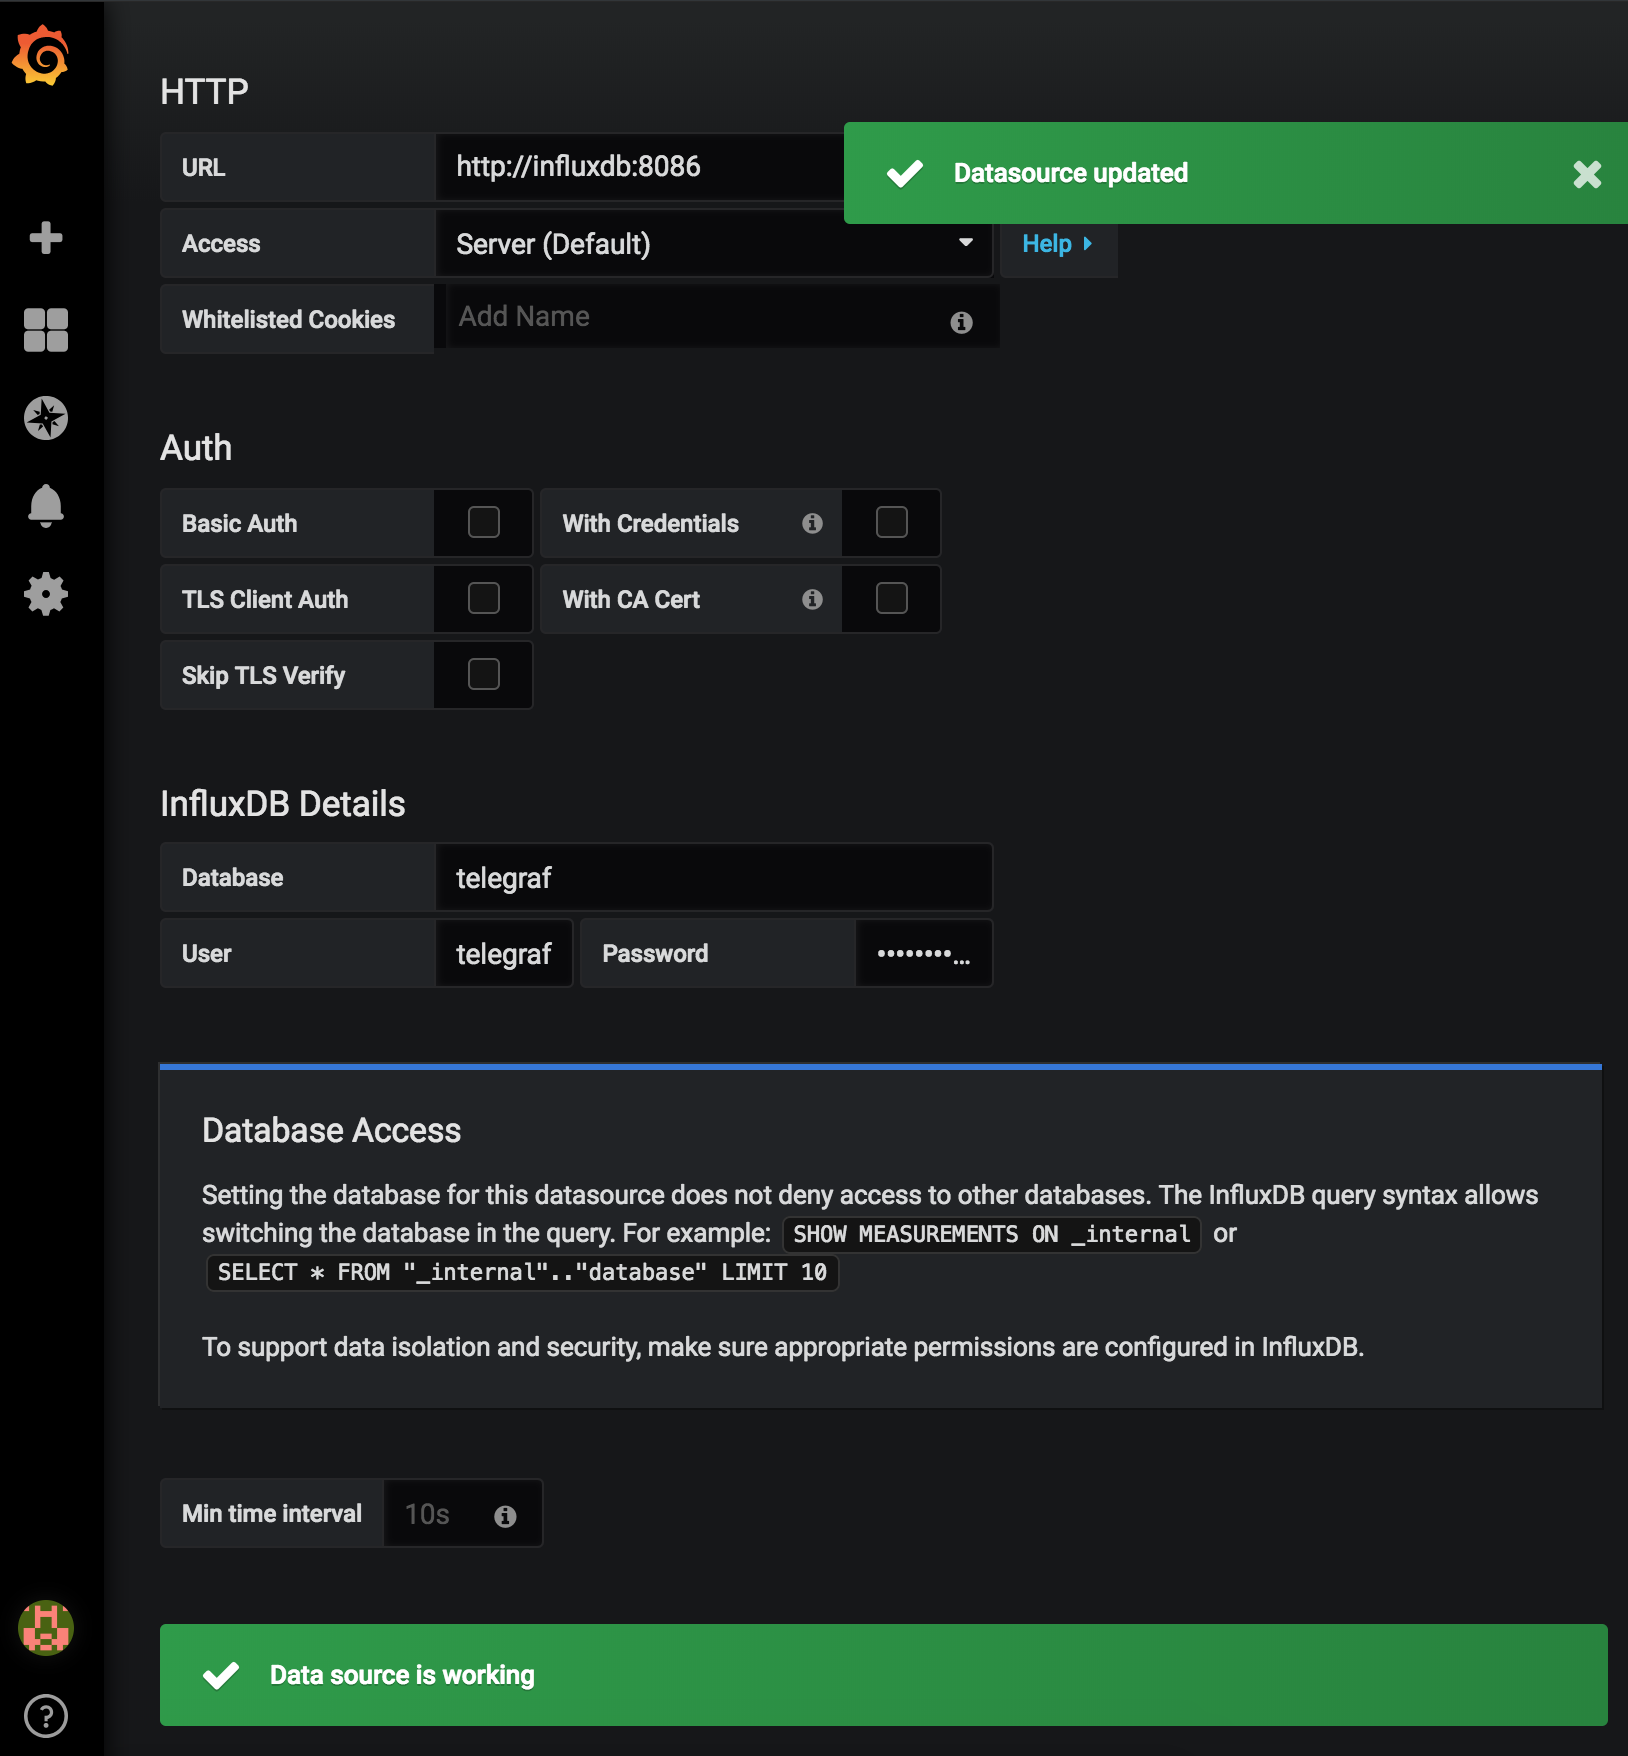Click the Create (plus) icon in sidebar
The height and width of the screenshot is (1756, 1628).
[x=45, y=237]
